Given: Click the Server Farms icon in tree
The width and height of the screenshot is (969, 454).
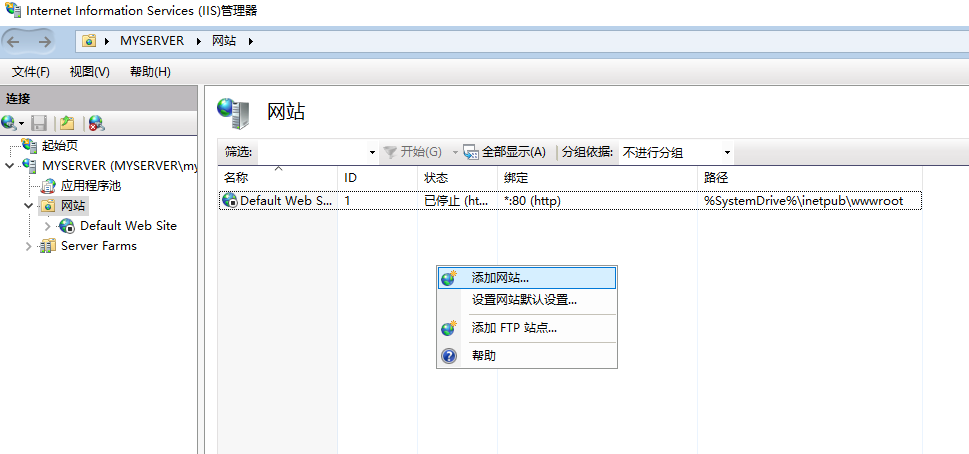Looking at the screenshot, I should point(48,246).
